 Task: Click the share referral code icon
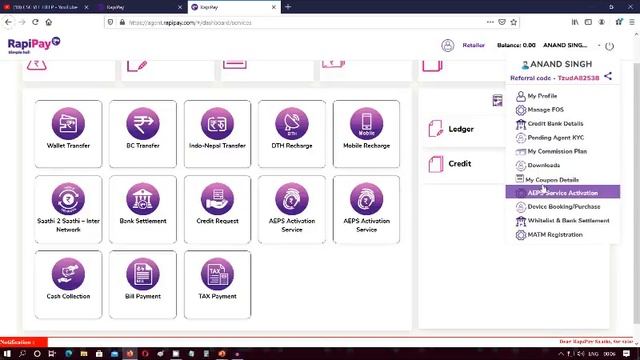608,76
